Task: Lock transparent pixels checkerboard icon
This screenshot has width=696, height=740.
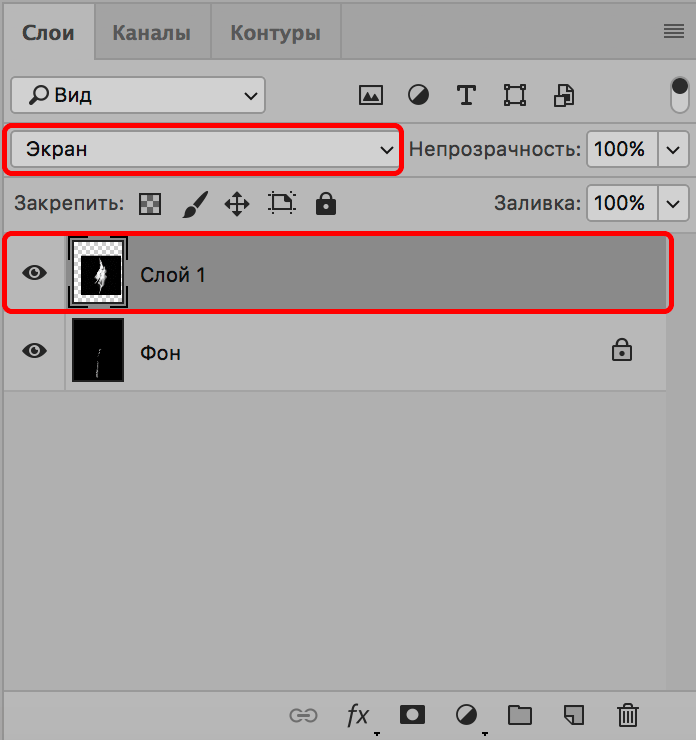Action: pos(150,204)
